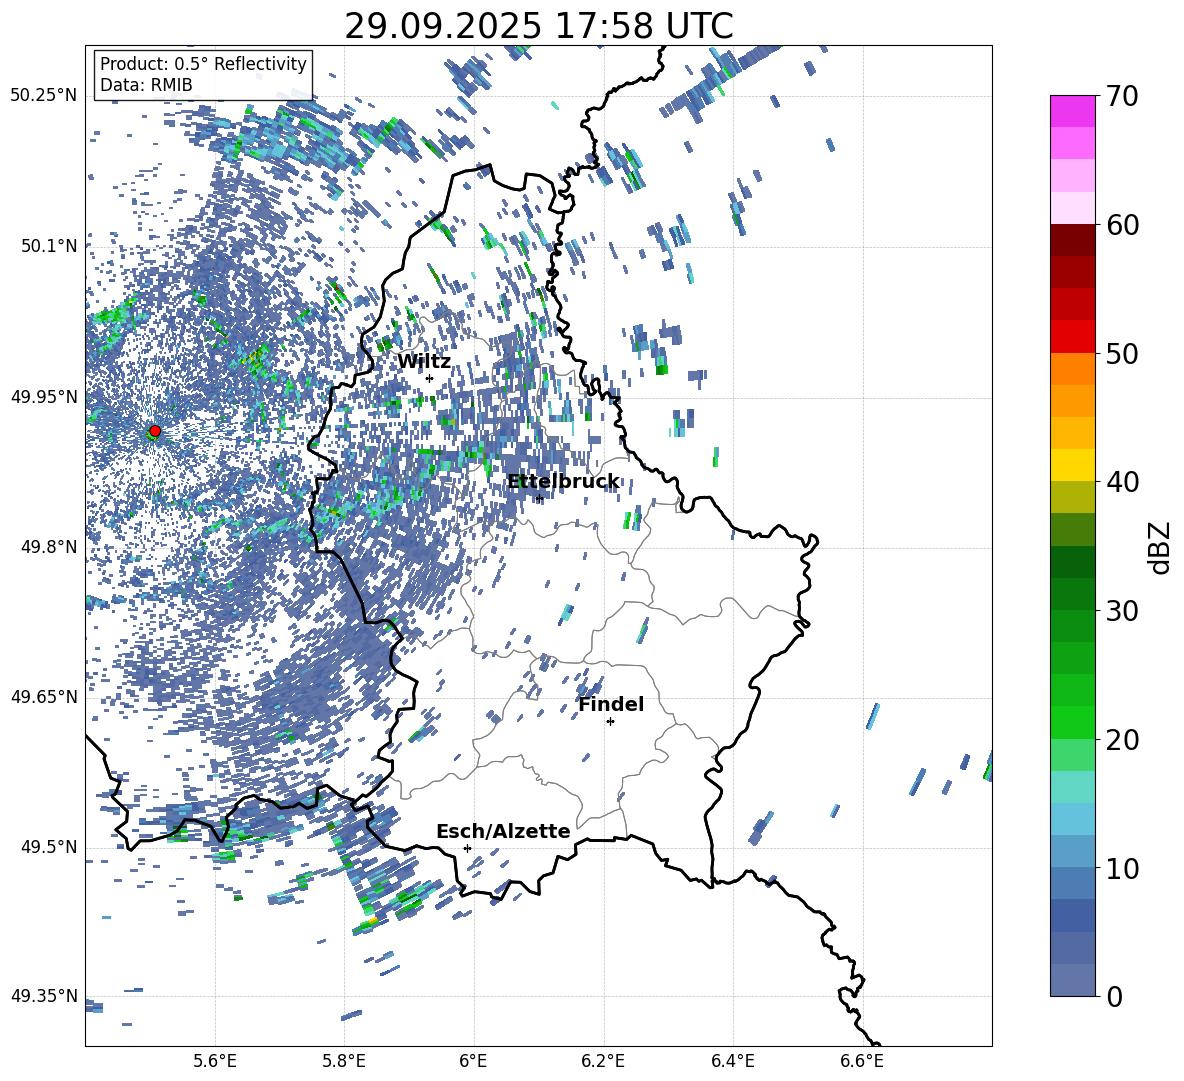Select the Ettelbruck city label
Viewport: 1184px width, 1081px height.
click(x=563, y=482)
